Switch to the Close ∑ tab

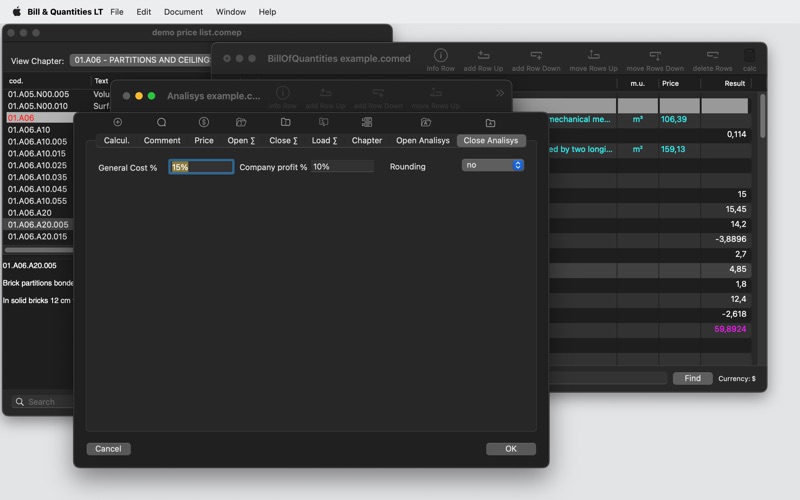(x=283, y=140)
